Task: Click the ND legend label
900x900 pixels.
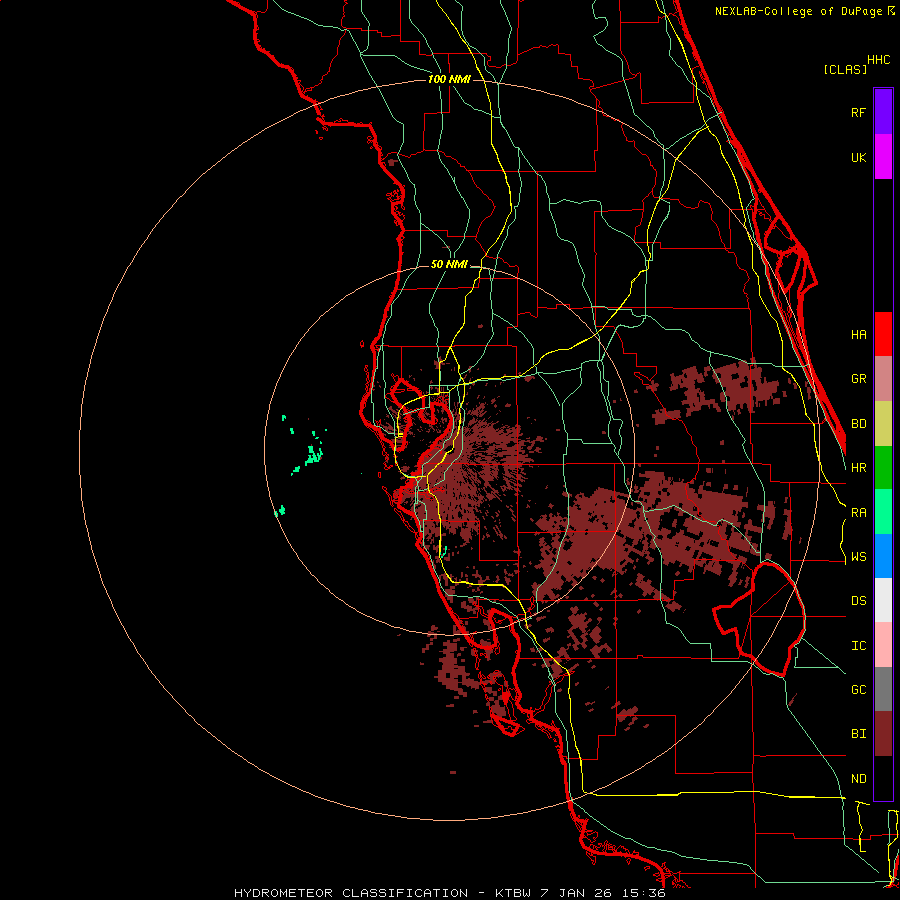Action: click(x=858, y=779)
